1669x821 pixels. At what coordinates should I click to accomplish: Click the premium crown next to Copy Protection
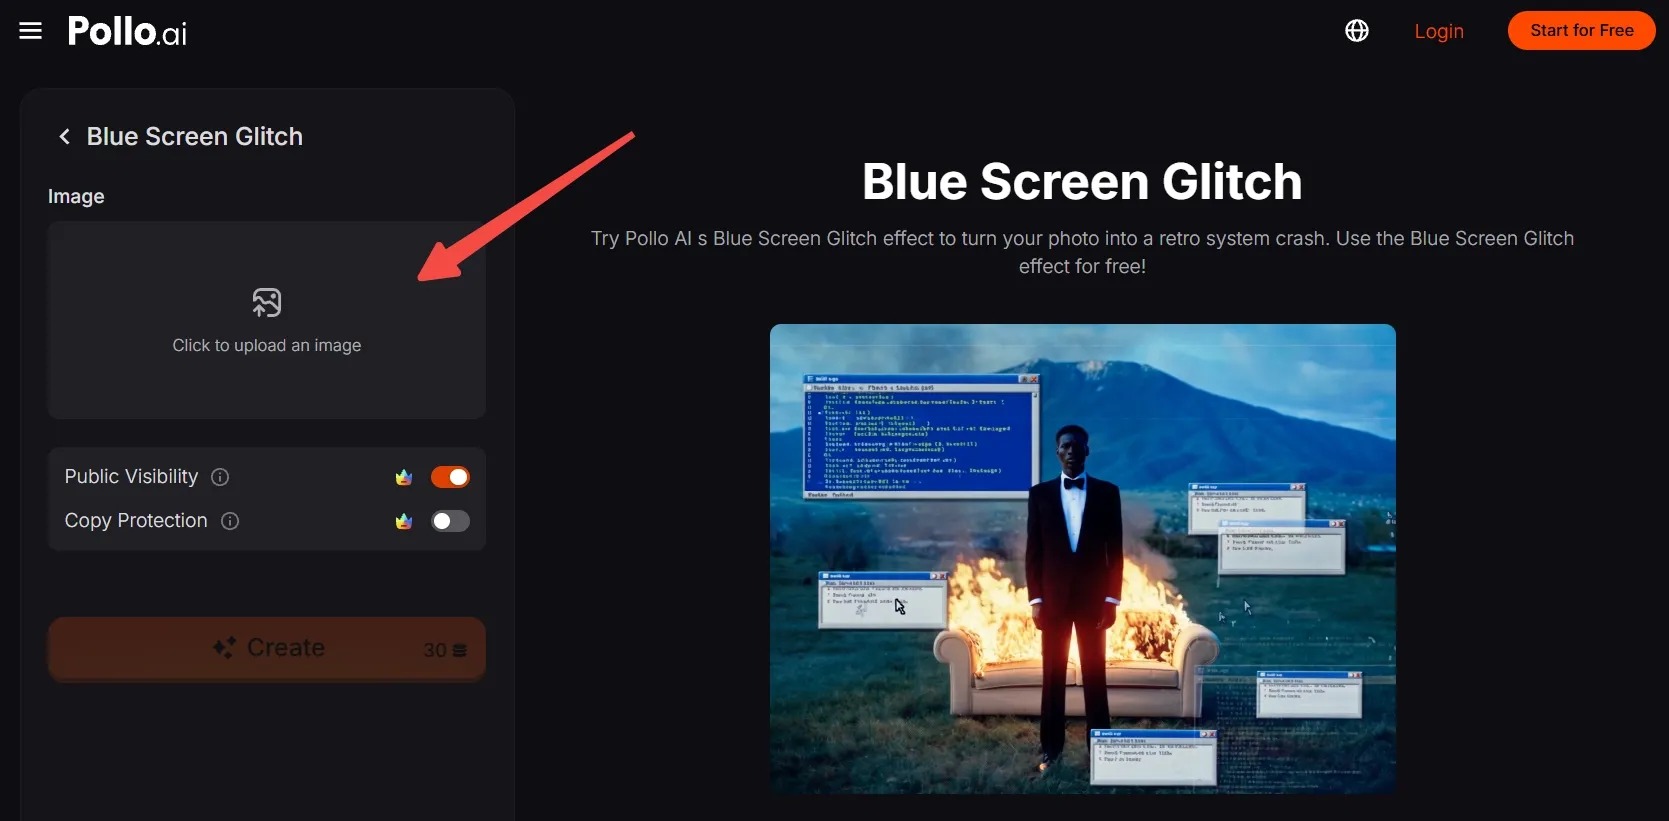point(404,521)
